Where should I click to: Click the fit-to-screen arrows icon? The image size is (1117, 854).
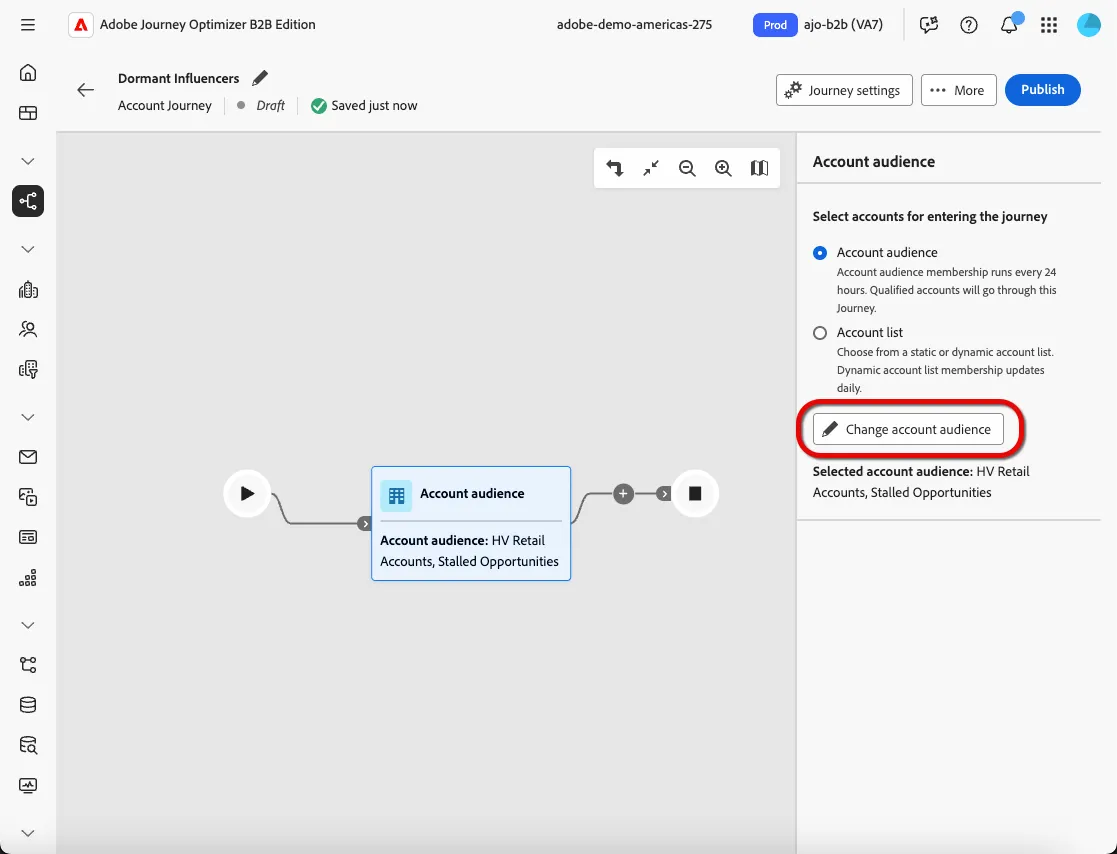(650, 168)
